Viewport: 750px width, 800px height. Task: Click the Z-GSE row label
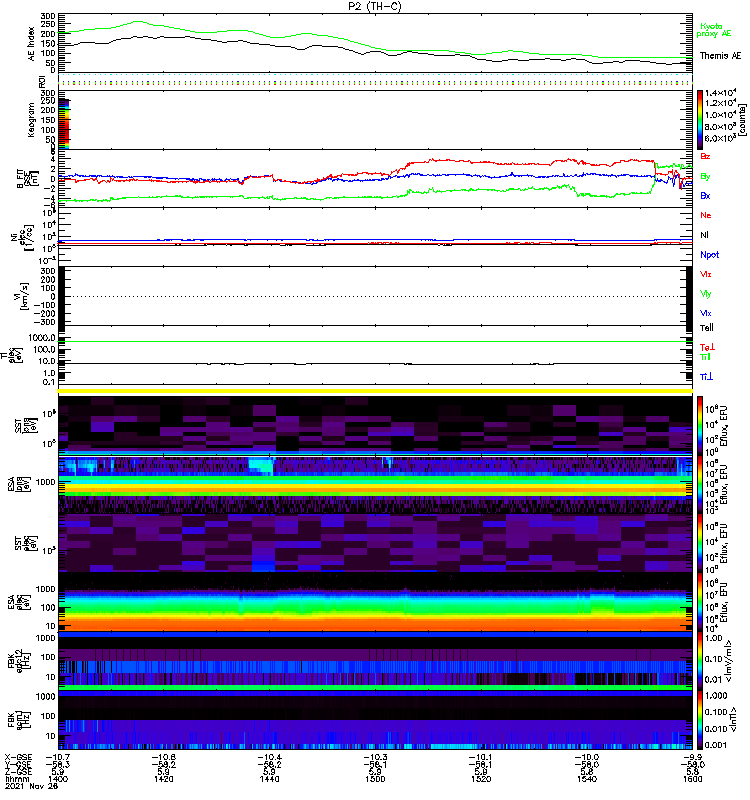(18, 771)
